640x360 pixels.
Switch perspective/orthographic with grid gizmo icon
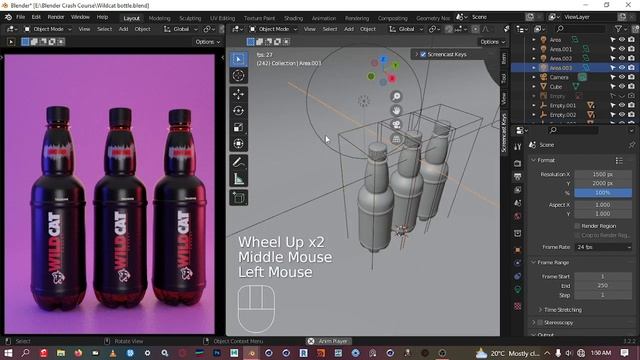pos(396,139)
